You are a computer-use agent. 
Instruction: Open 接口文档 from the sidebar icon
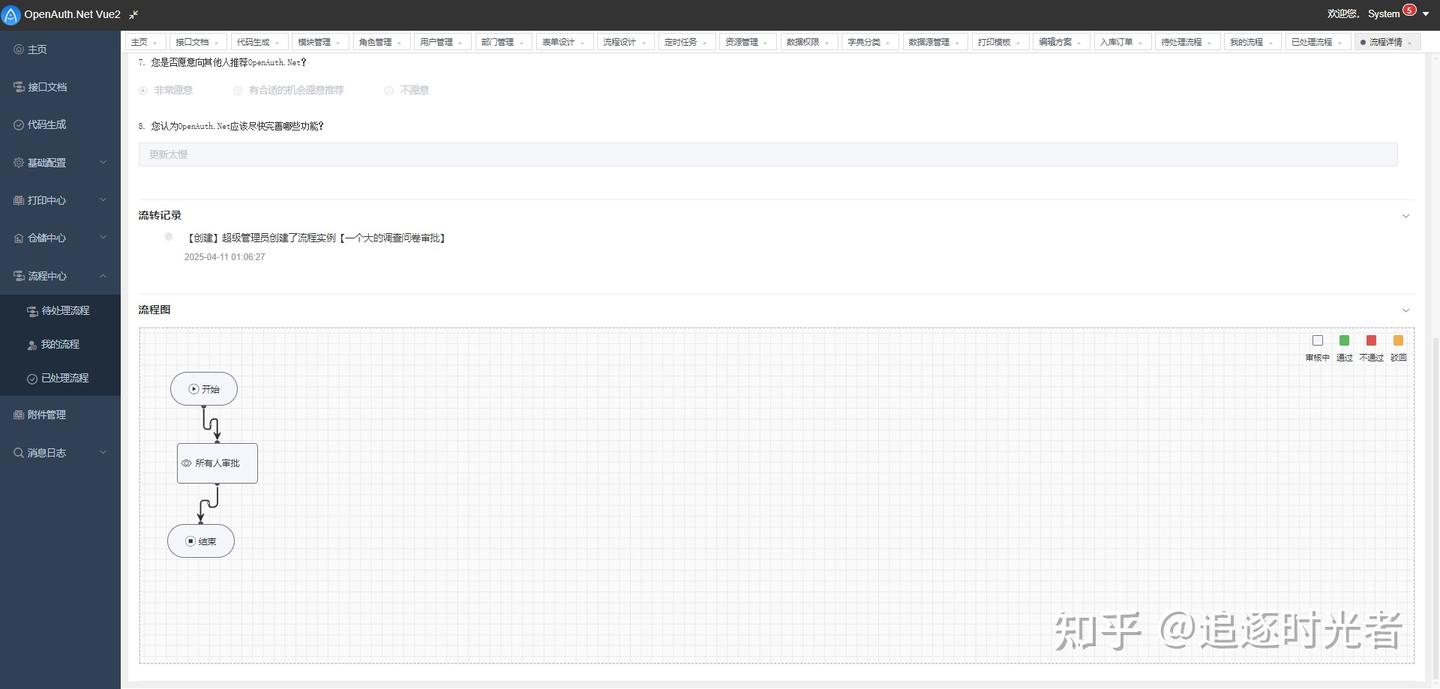pyautogui.click(x=17, y=86)
